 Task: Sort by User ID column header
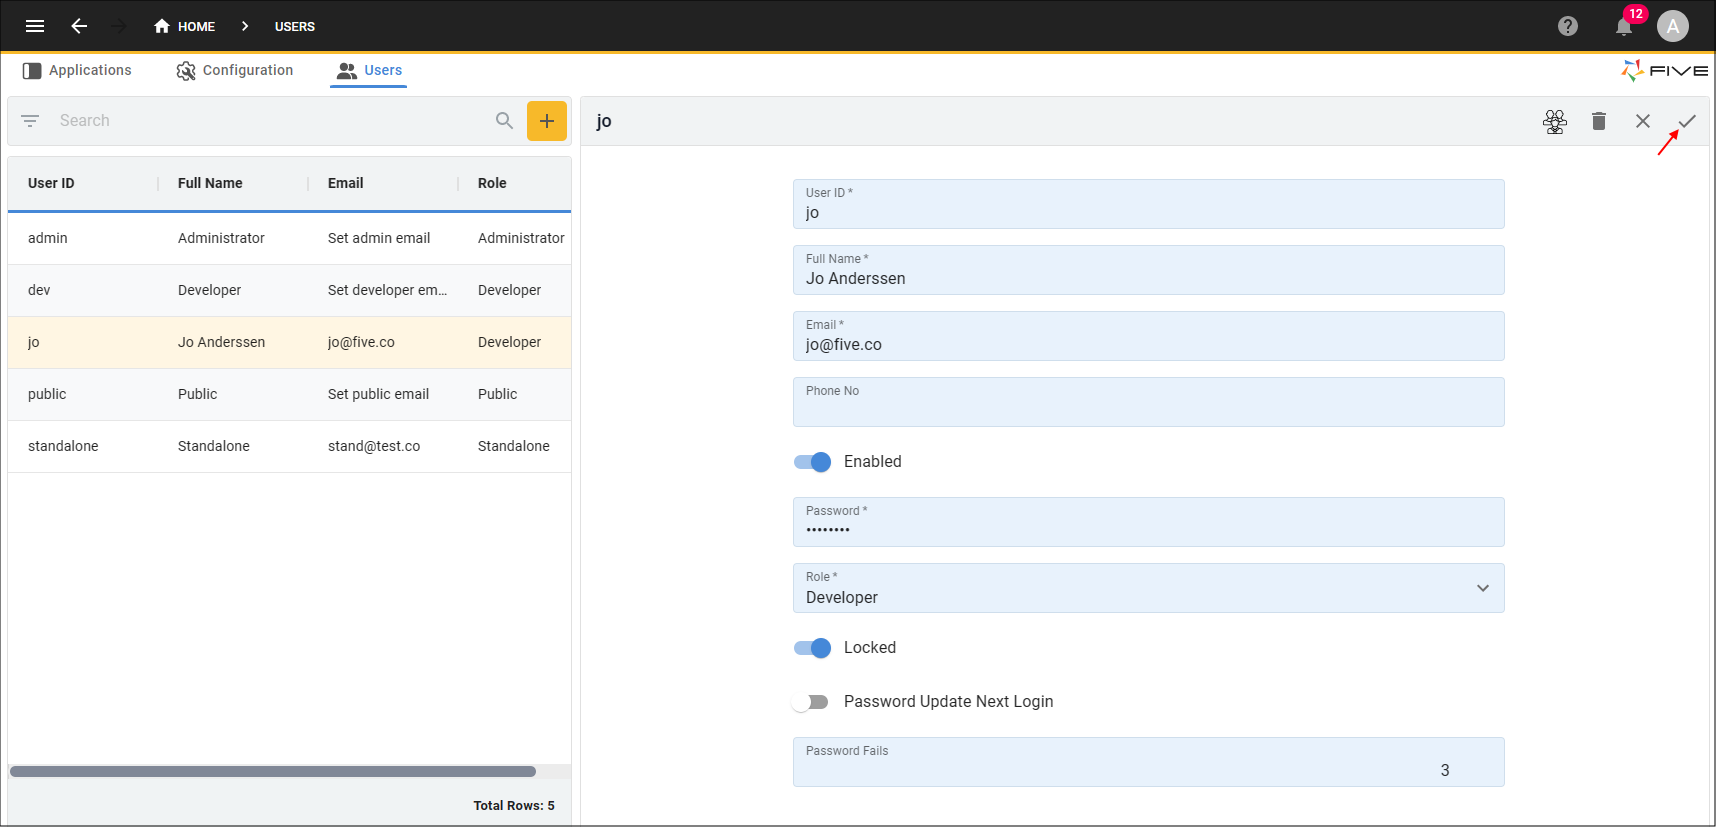tap(51, 183)
